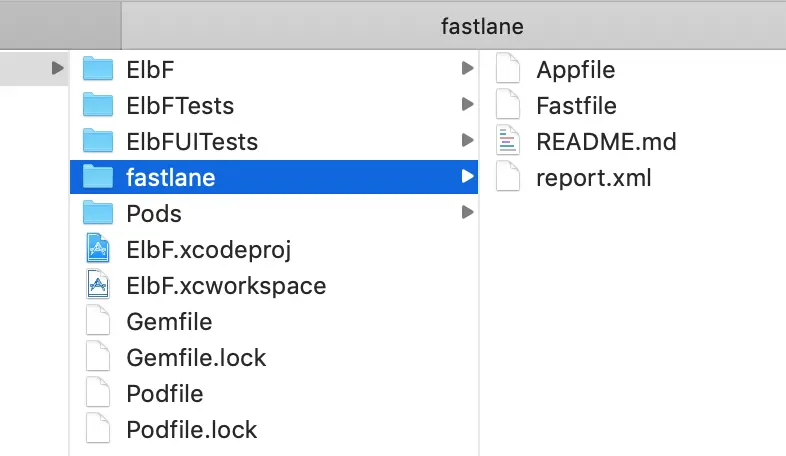
Task: Click the Appfile document icon
Action: 509,69
